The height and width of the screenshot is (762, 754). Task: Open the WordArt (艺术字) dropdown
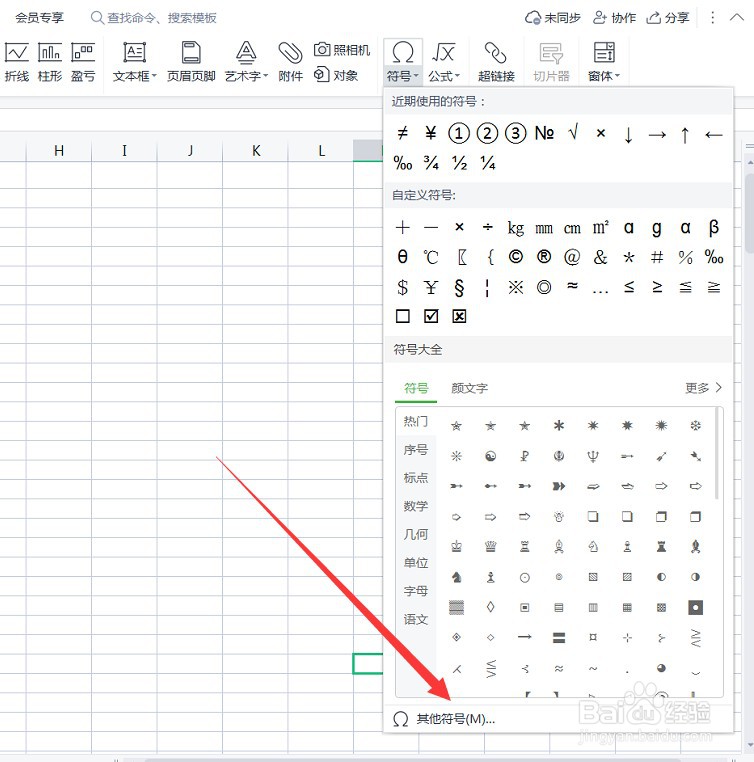[246, 62]
